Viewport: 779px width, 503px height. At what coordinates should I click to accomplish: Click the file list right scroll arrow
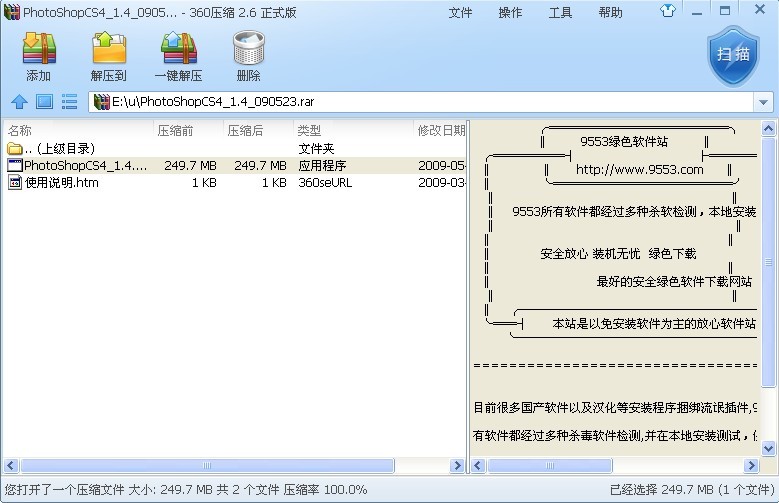[x=457, y=466]
